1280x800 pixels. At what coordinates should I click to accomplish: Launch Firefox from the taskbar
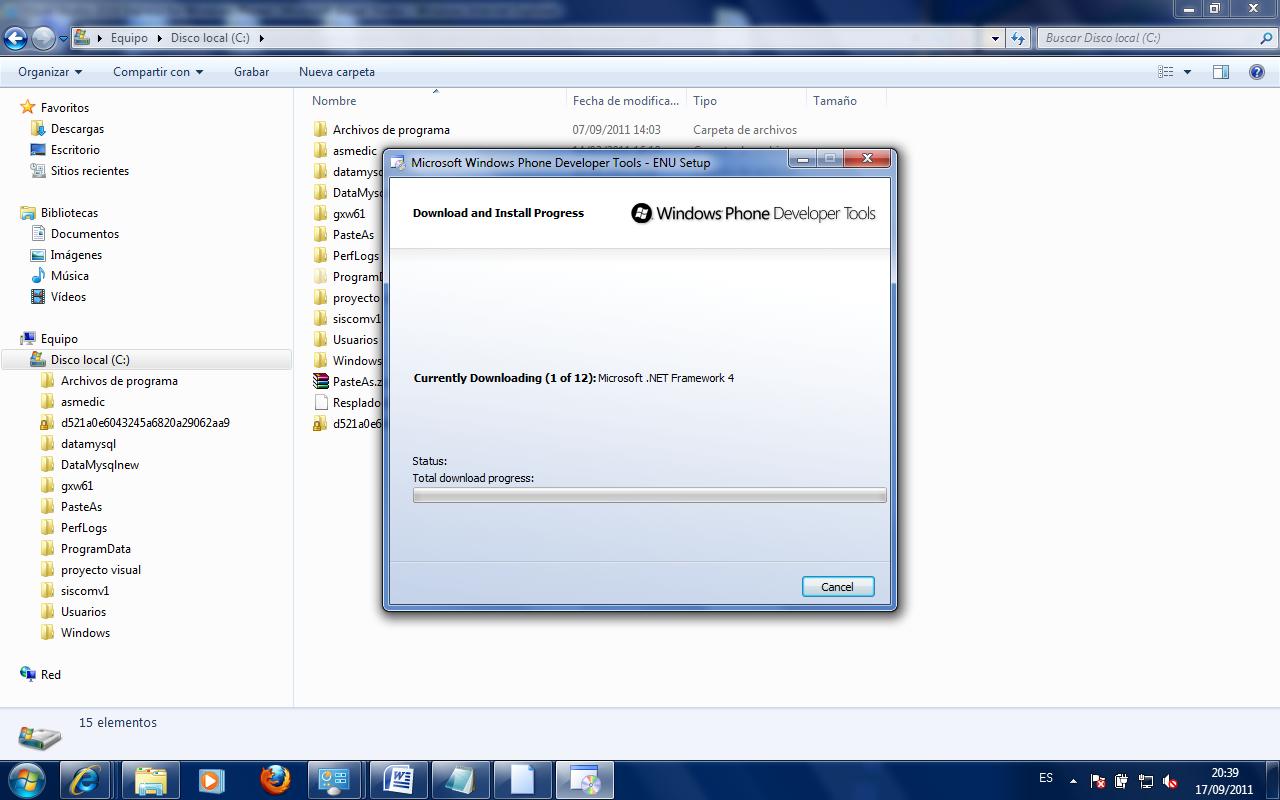point(275,780)
